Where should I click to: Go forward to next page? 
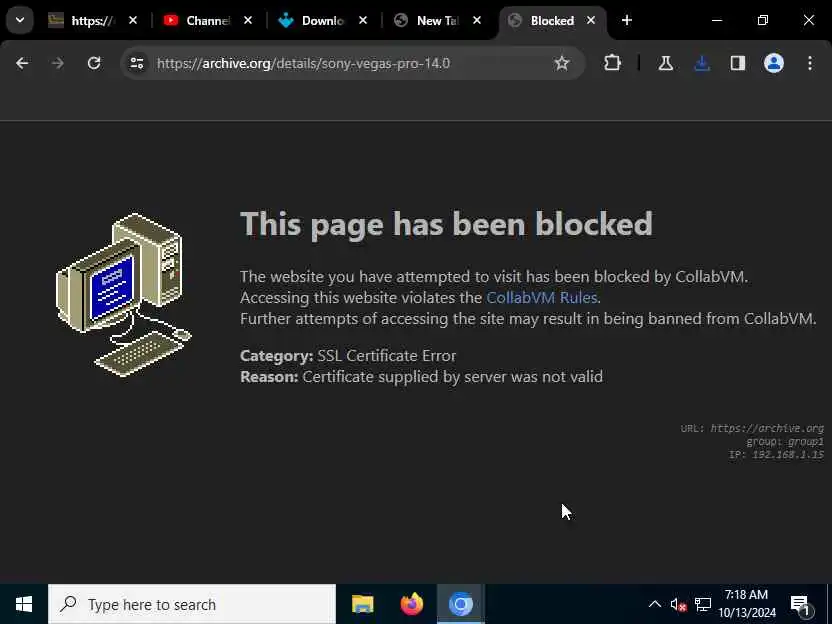(x=58, y=63)
